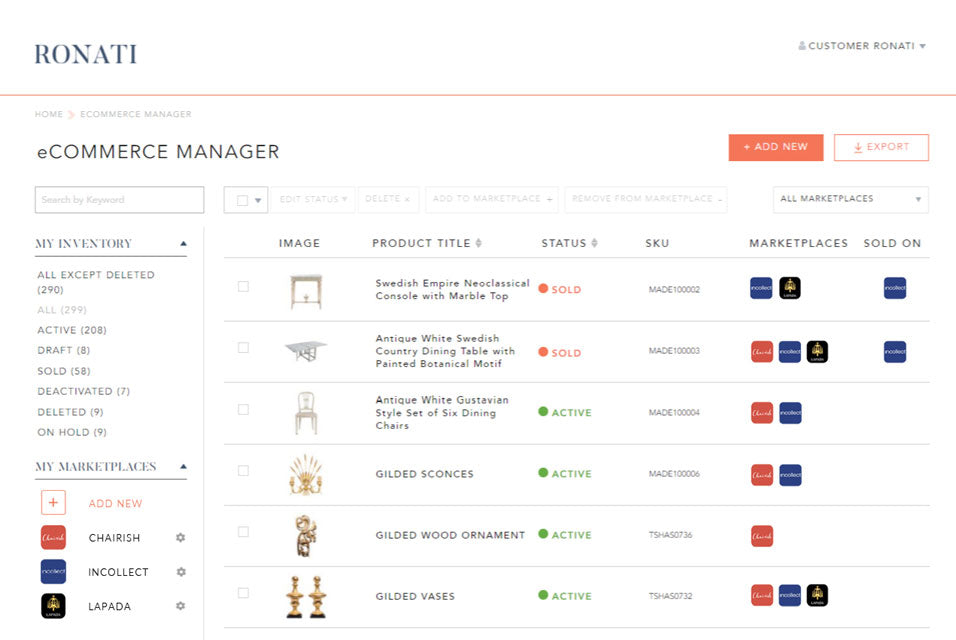This screenshot has width=956, height=640.
Task: Click Chairish icon on Gilded Vases row
Action: tap(762, 596)
